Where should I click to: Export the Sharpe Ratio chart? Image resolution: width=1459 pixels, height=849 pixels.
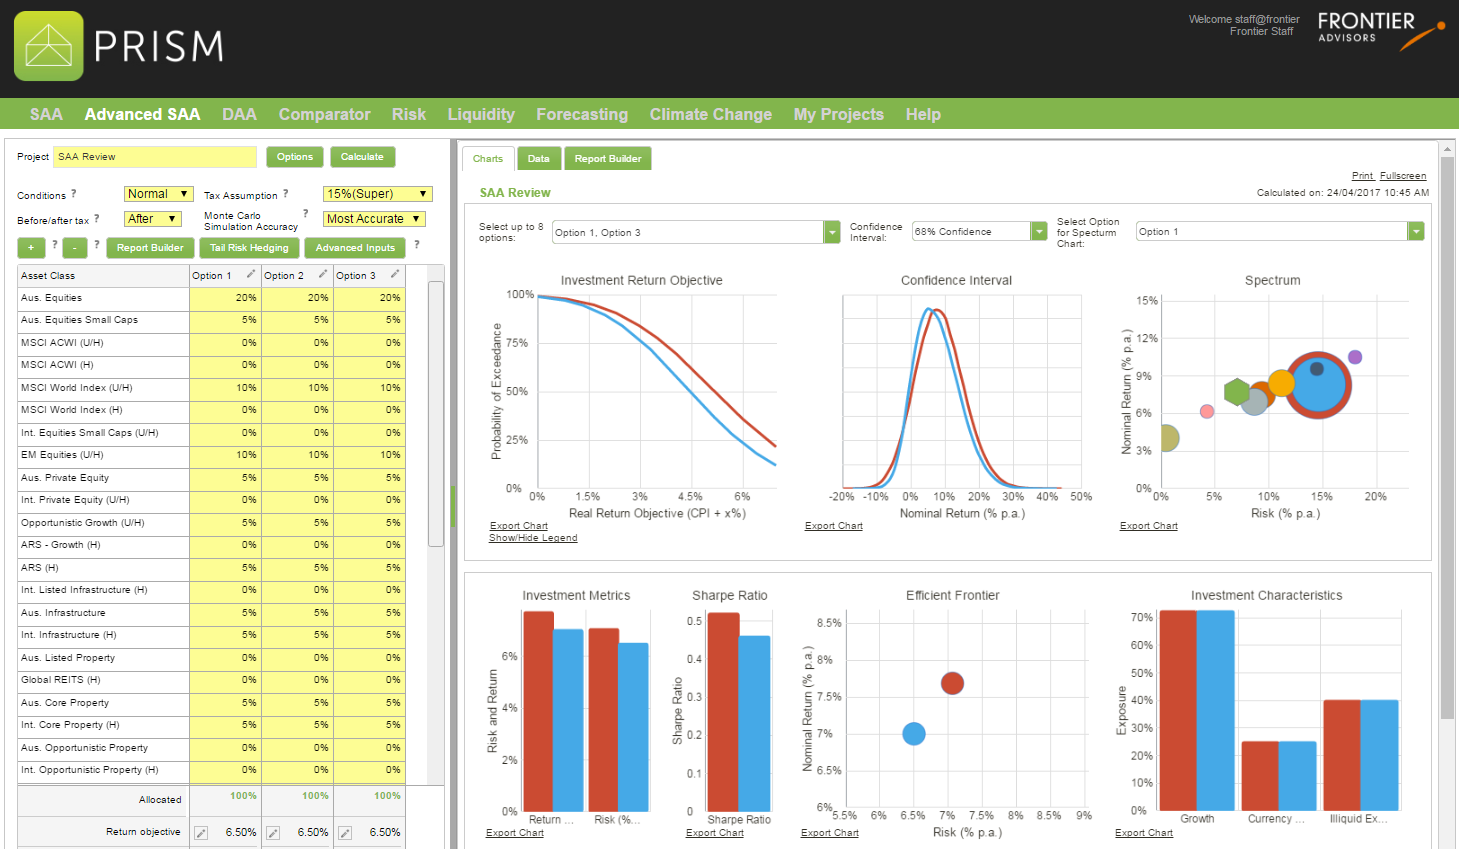pos(715,833)
